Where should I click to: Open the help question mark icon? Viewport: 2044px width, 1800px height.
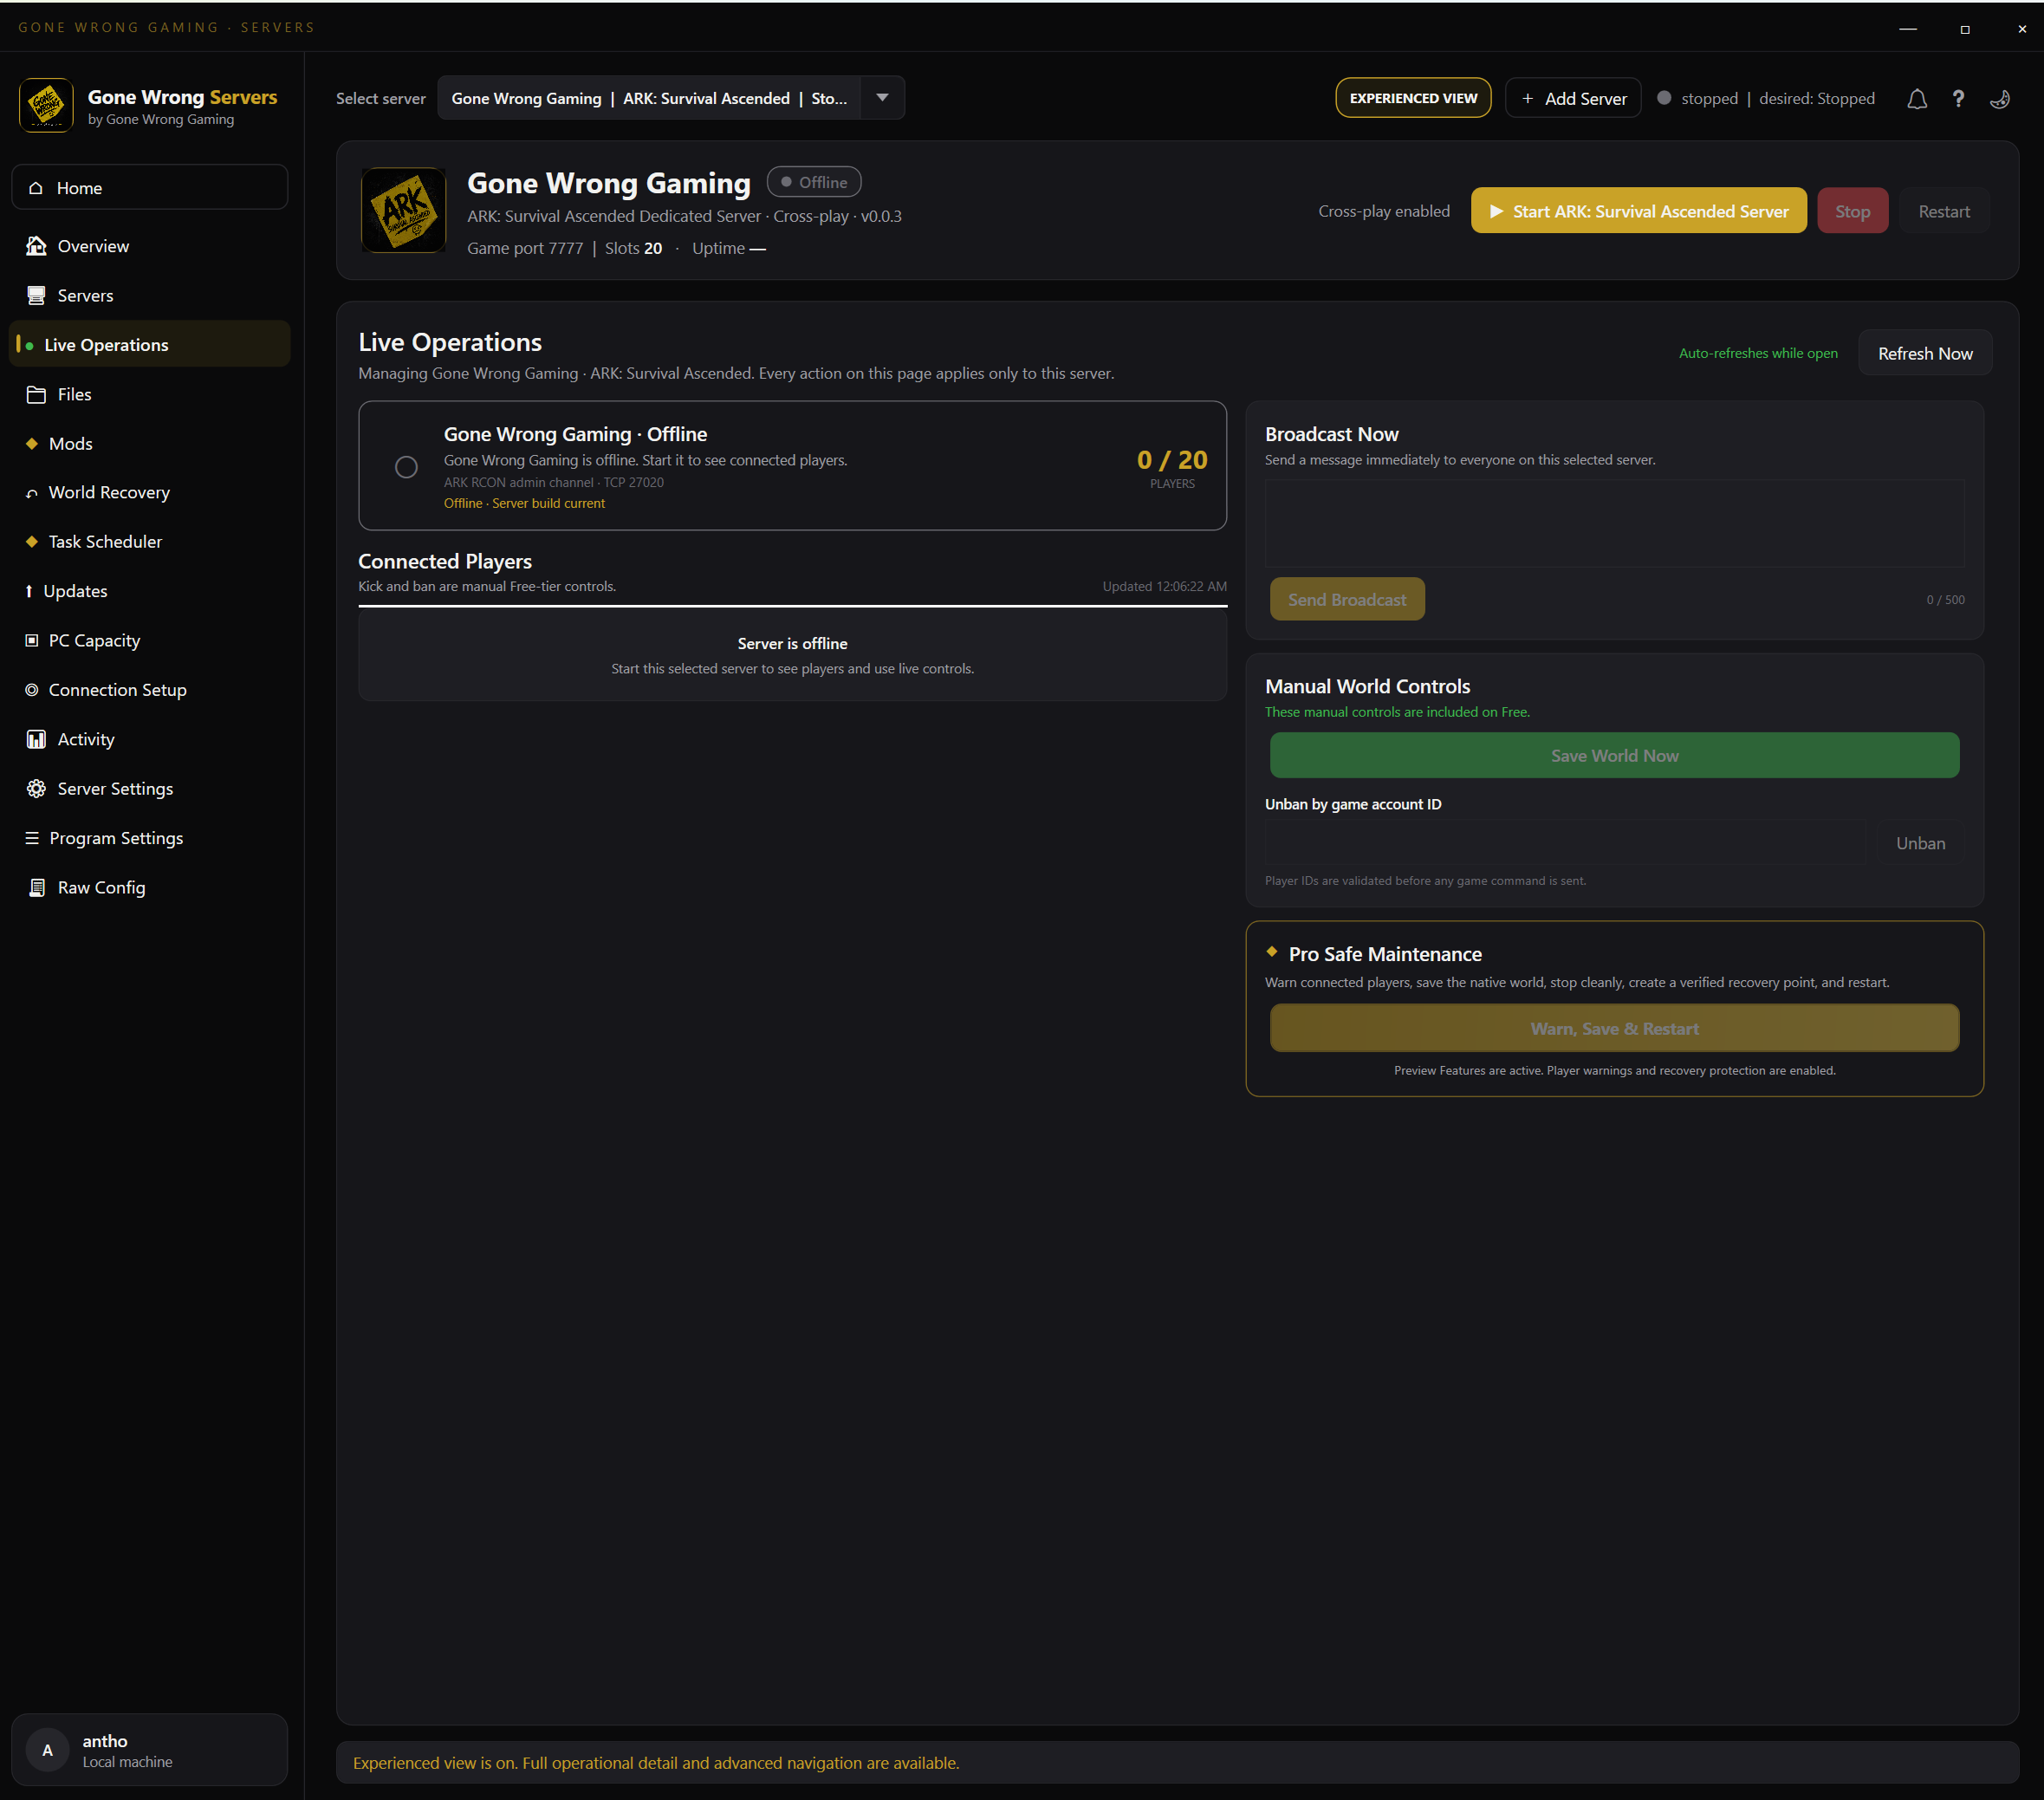(x=1958, y=99)
